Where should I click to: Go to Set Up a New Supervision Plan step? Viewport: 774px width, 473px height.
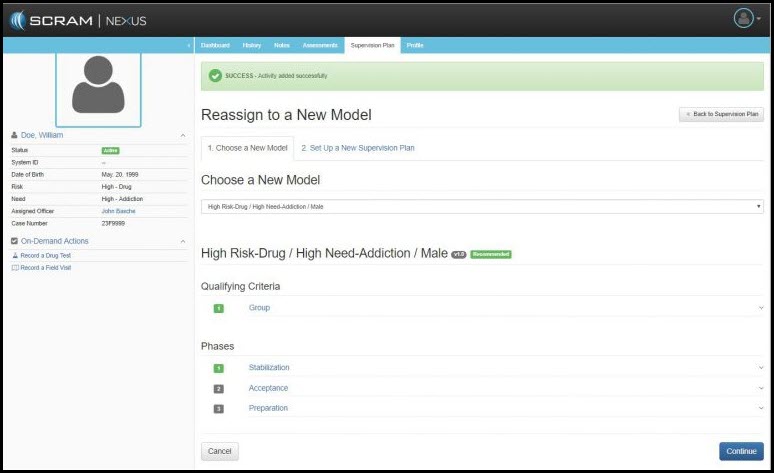(x=358, y=148)
